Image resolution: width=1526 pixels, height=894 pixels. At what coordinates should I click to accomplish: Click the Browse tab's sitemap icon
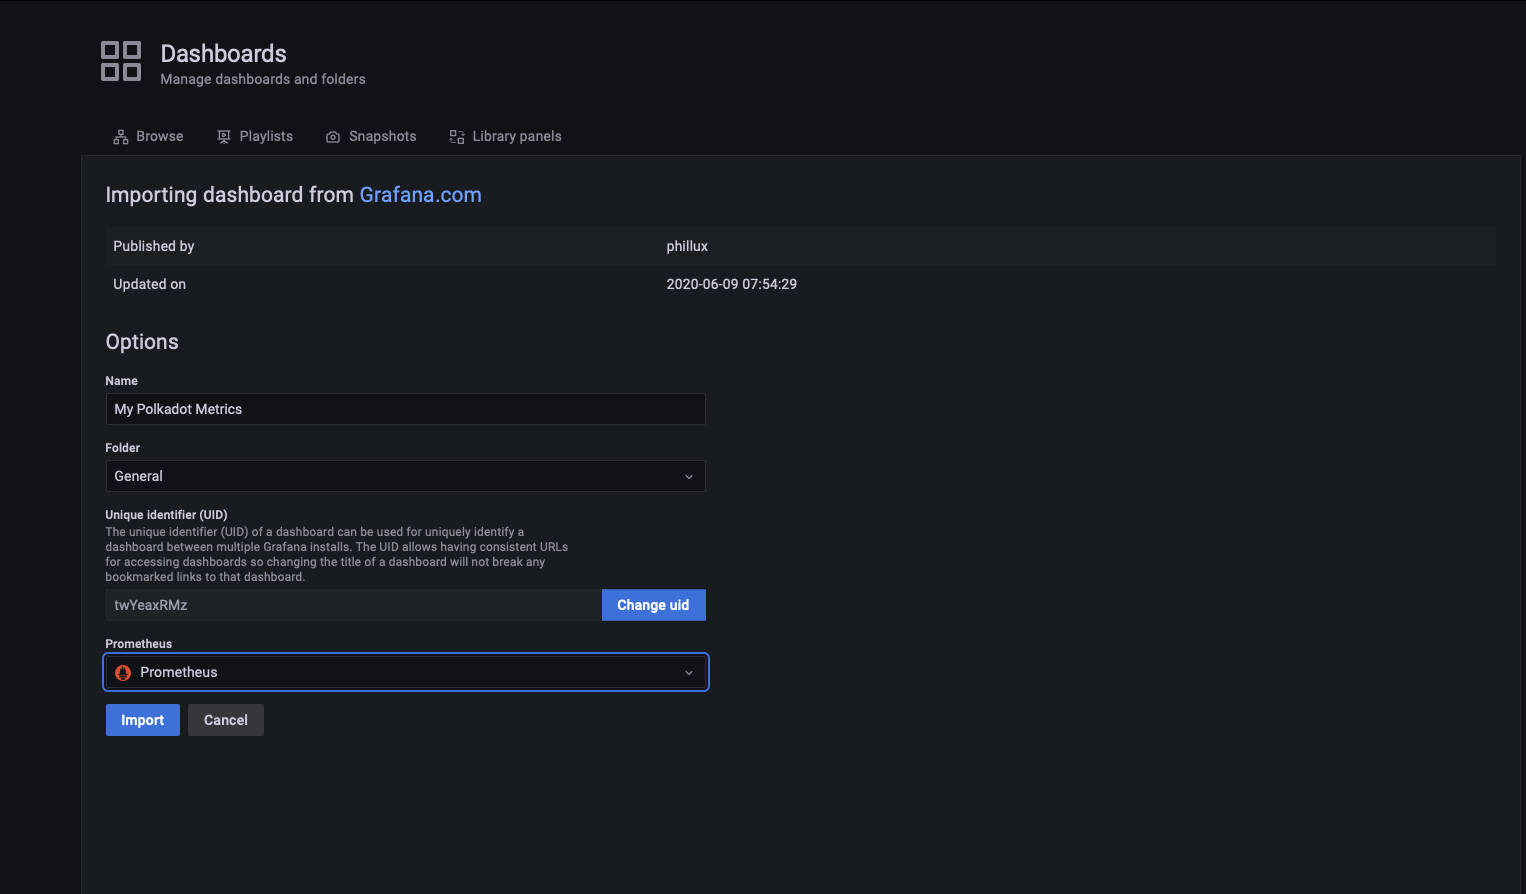click(121, 137)
